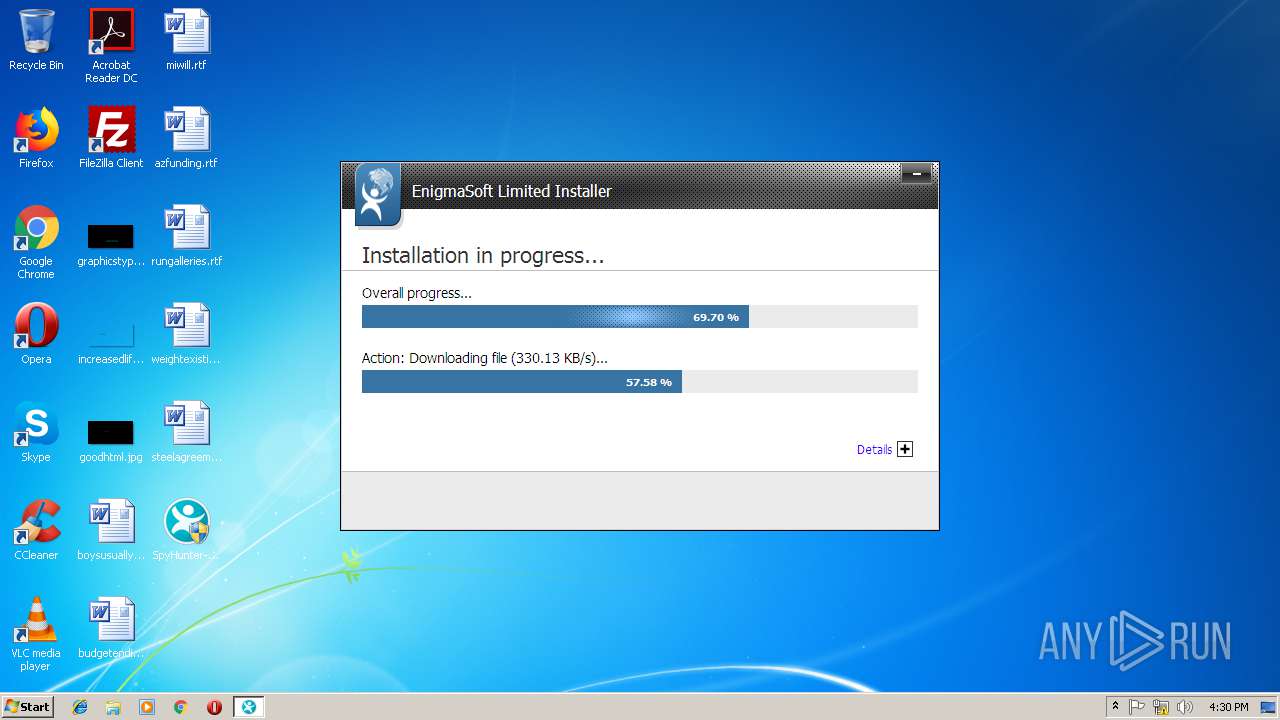1280x720 pixels.
Task: Select azfunding.rtf file icon
Action: tap(186, 138)
